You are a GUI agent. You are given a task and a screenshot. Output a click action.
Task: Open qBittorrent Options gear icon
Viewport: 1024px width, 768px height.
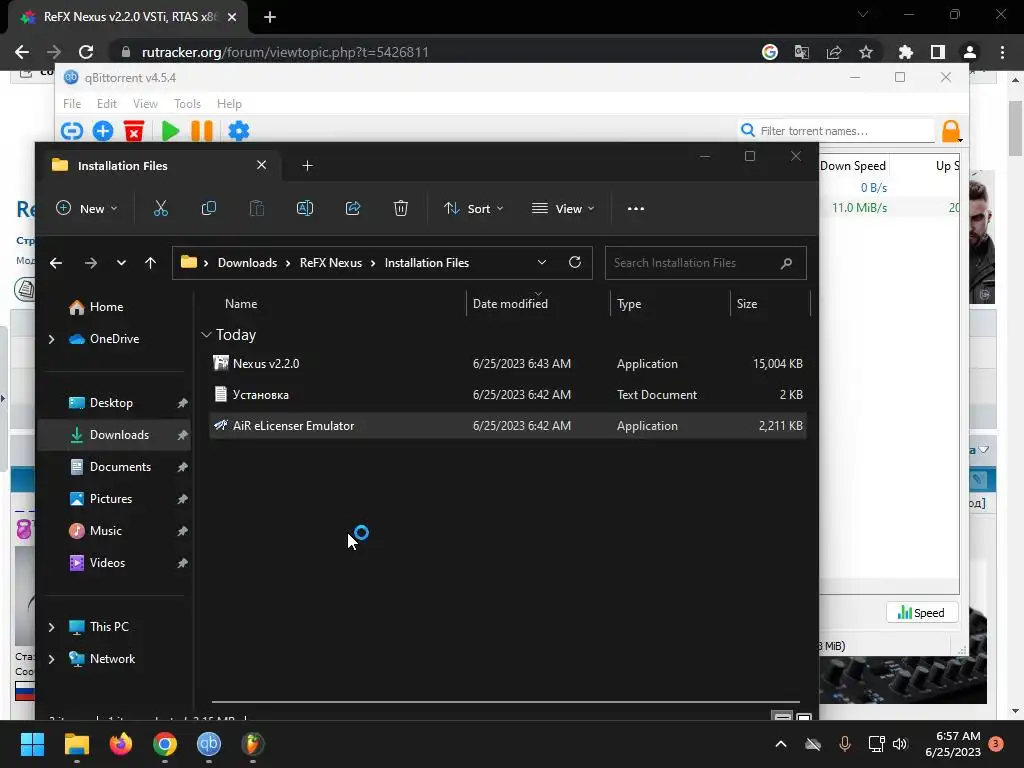tap(238, 131)
